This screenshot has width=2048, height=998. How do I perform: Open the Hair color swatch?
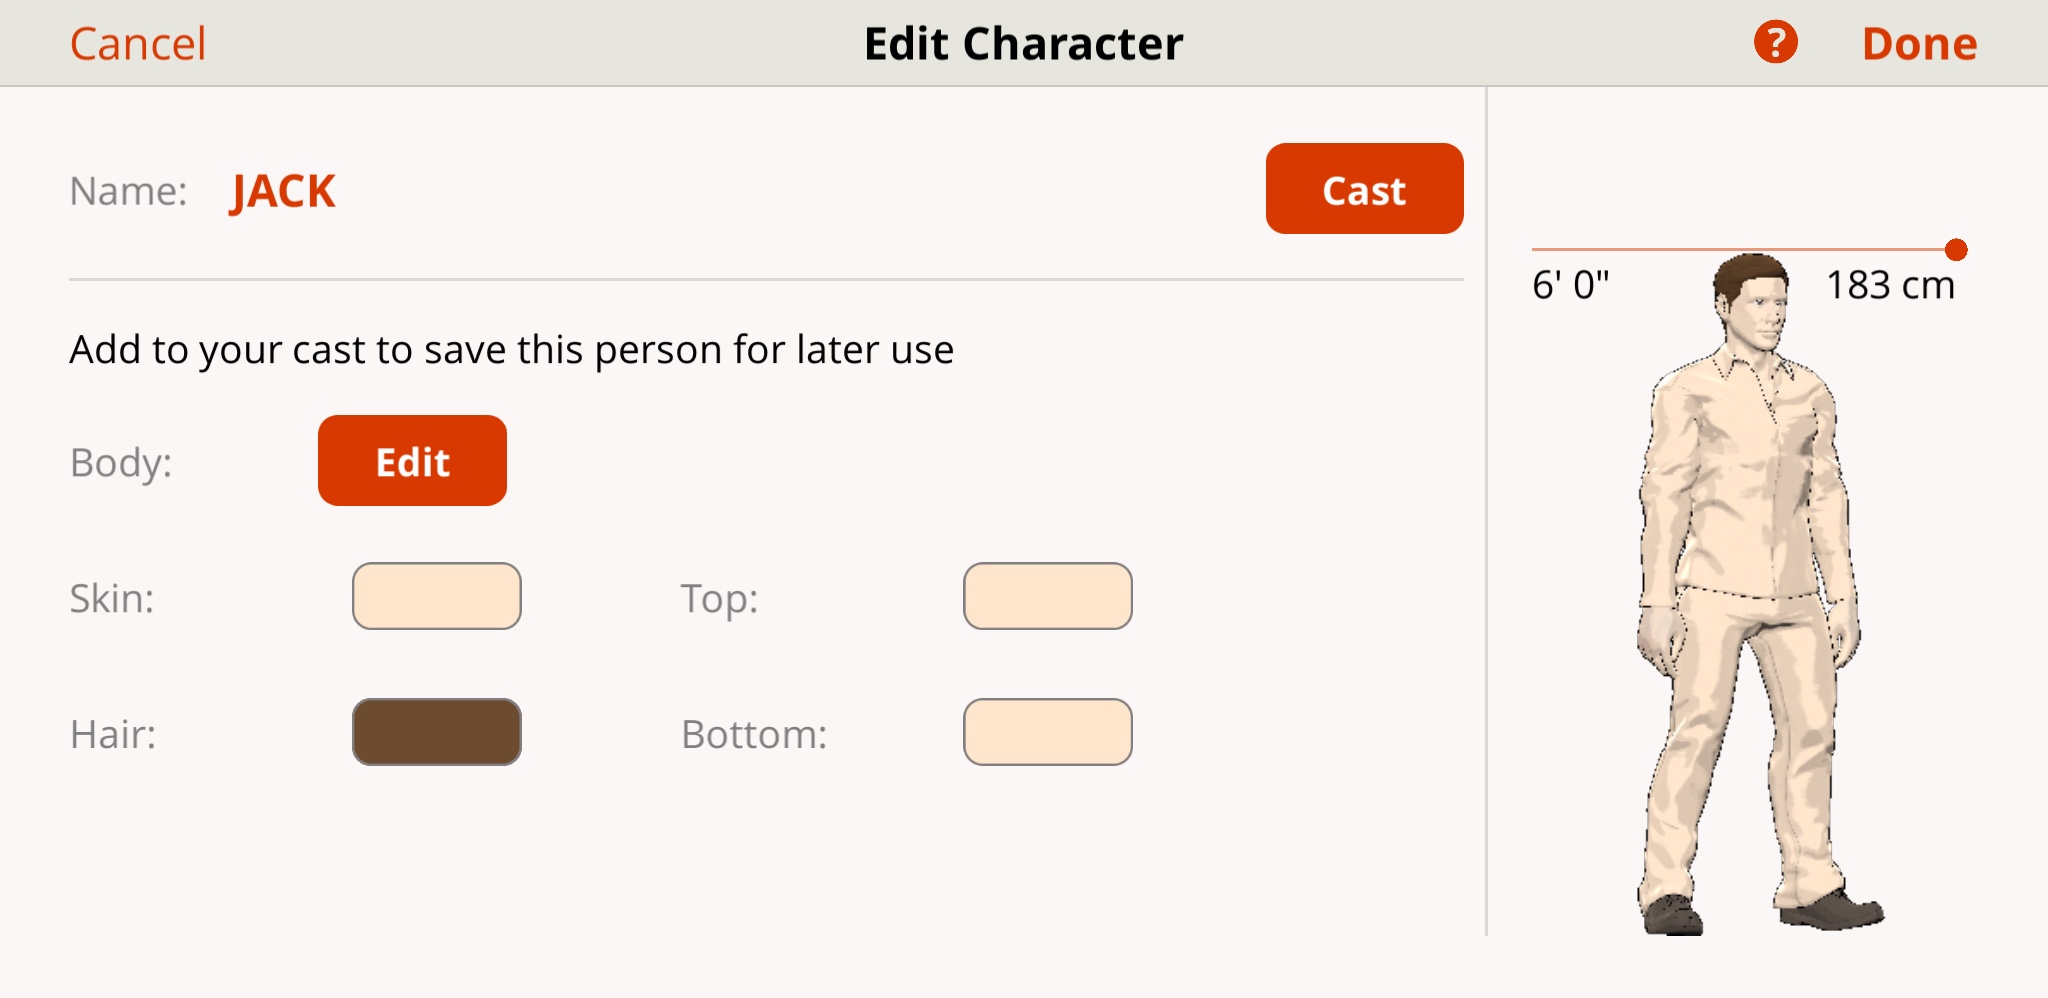click(437, 732)
